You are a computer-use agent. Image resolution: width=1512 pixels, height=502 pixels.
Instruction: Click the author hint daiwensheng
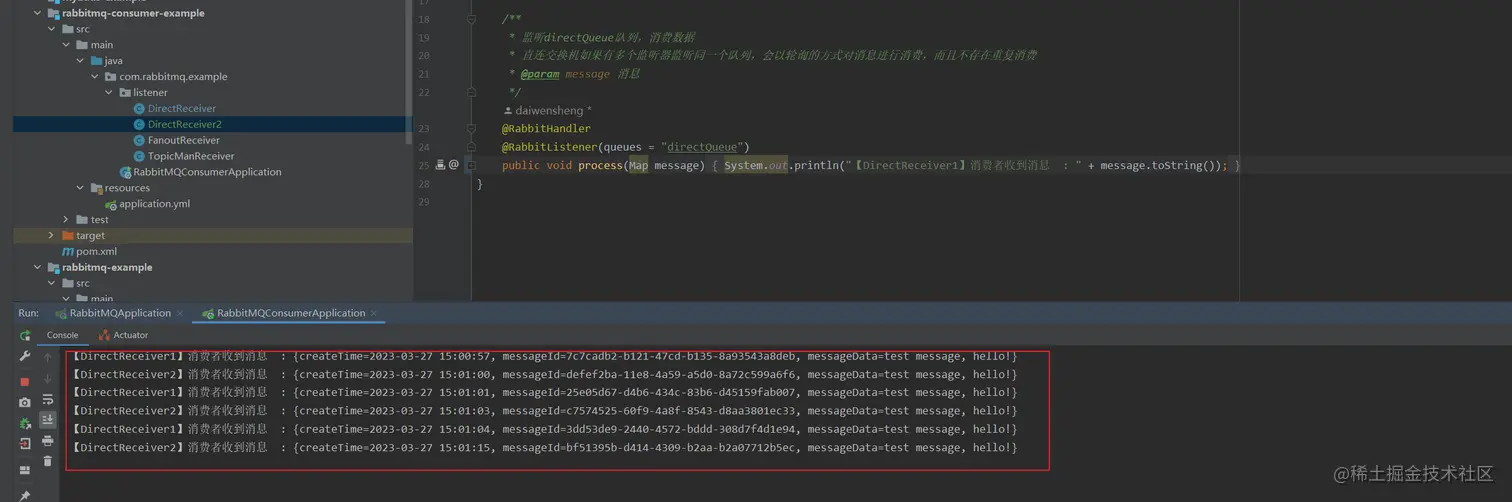[547, 110]
